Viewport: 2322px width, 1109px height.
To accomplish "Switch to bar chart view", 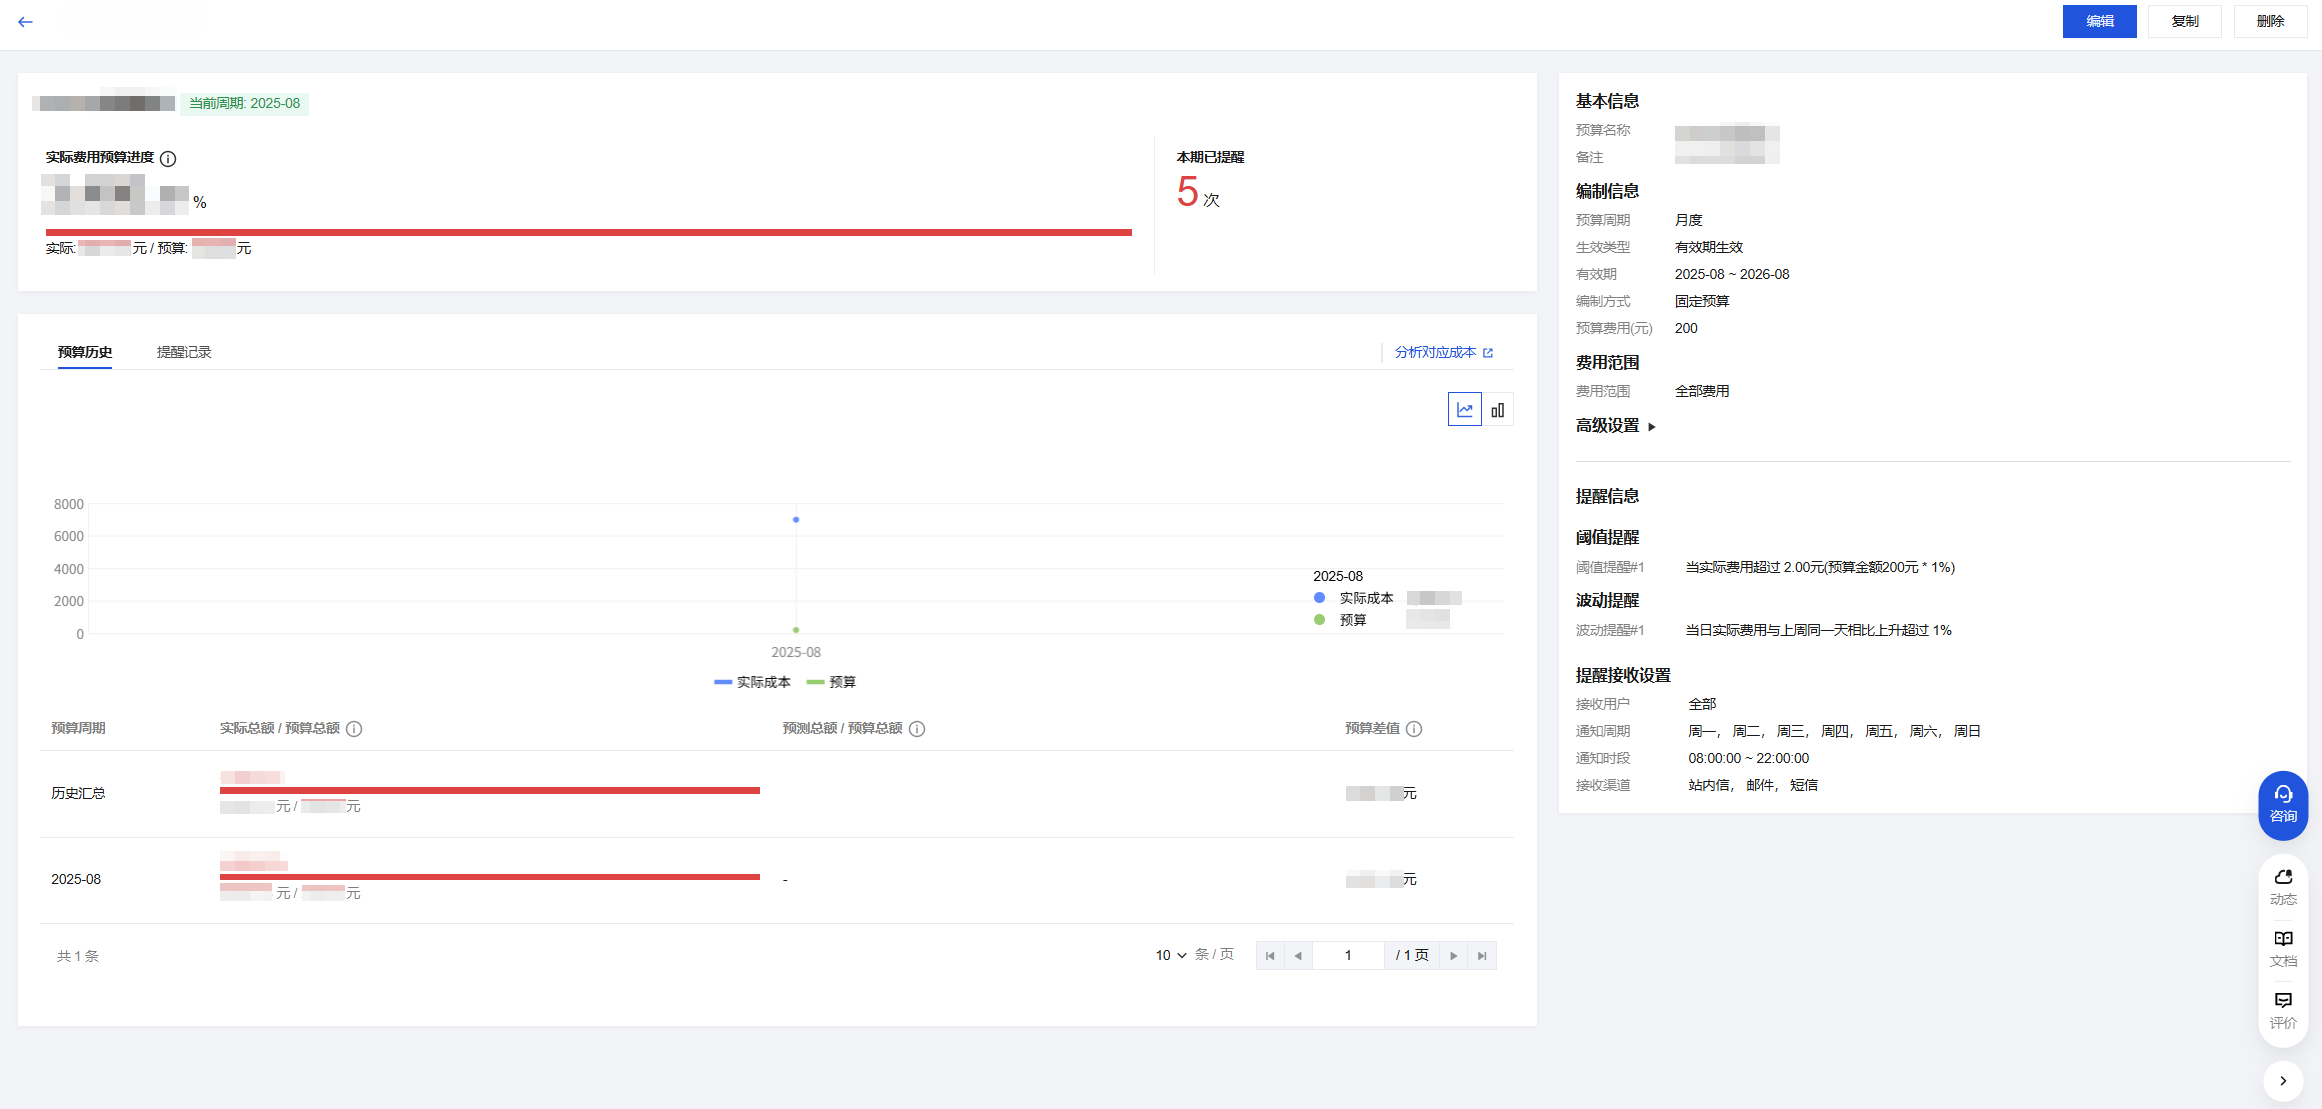I will tap(1497, 410).
